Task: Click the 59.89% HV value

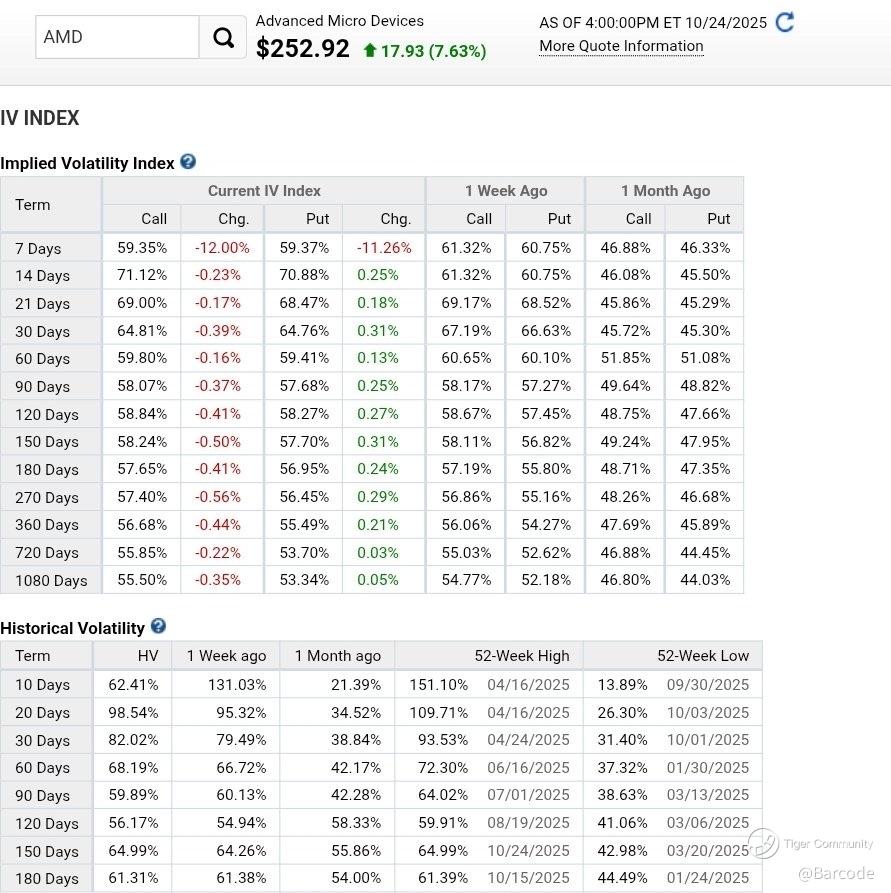Action: click(x=133, y=795)
